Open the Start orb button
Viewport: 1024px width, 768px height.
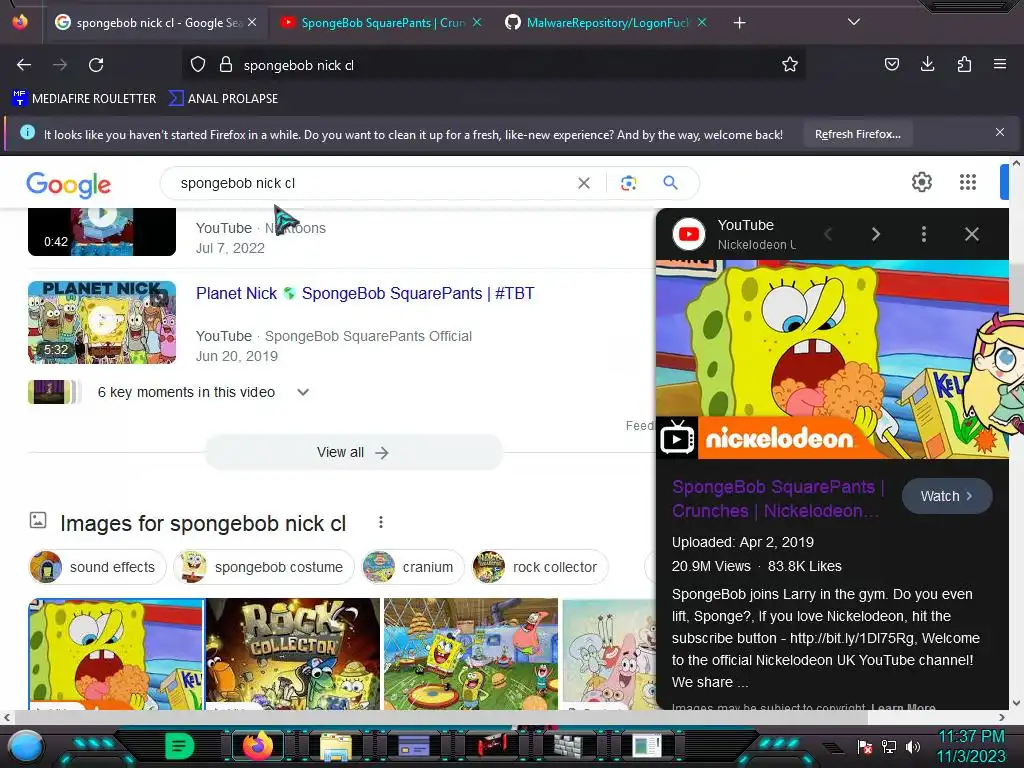25,747
